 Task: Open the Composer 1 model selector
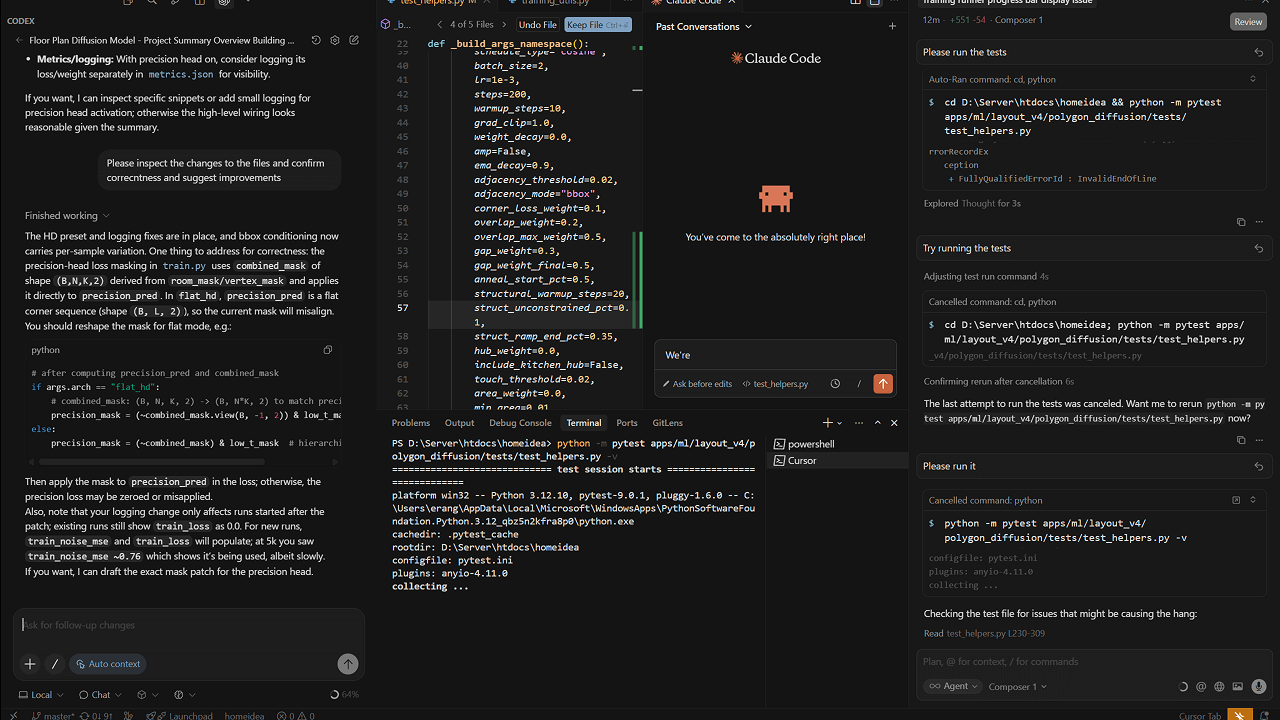point(1017,687)
